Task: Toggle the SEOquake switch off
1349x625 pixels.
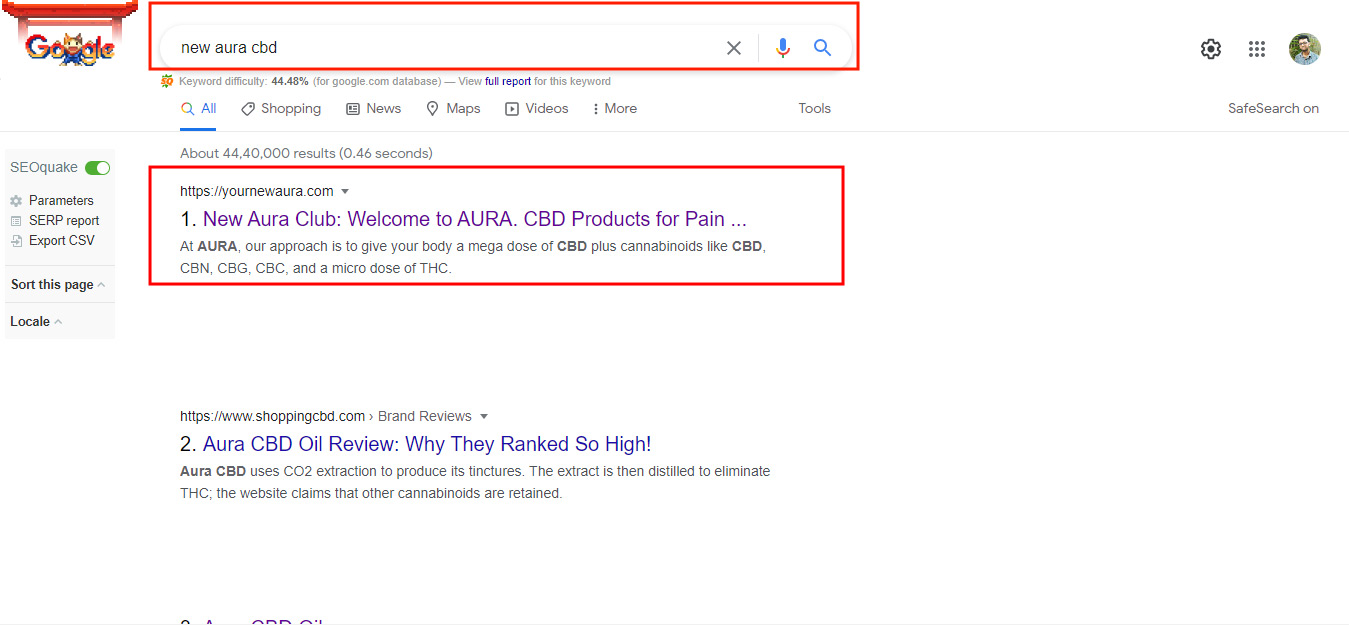Action: coord(97,168)
